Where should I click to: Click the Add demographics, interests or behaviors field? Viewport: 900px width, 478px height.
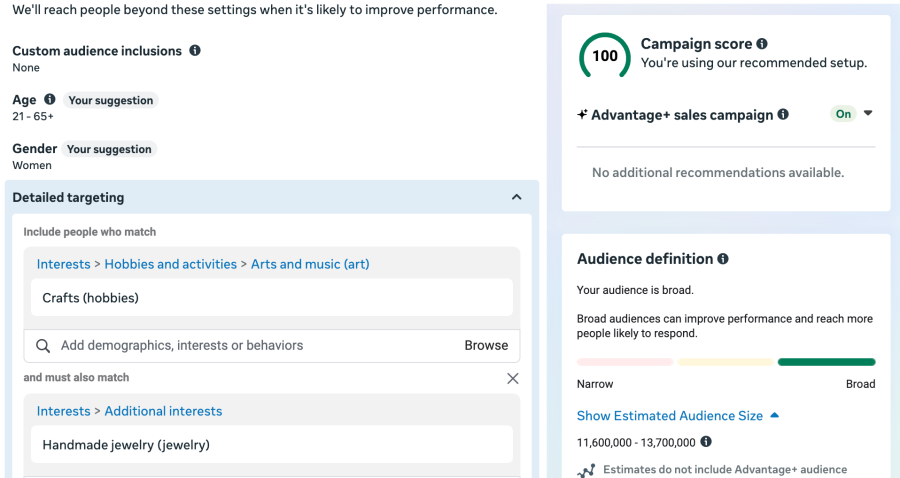tap(240, 345)
